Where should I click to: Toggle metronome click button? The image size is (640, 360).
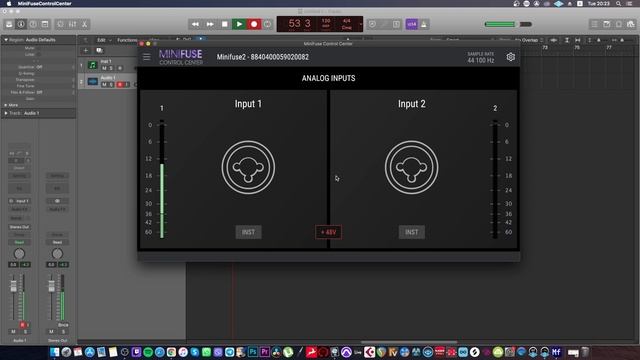[x=424, y=24]
